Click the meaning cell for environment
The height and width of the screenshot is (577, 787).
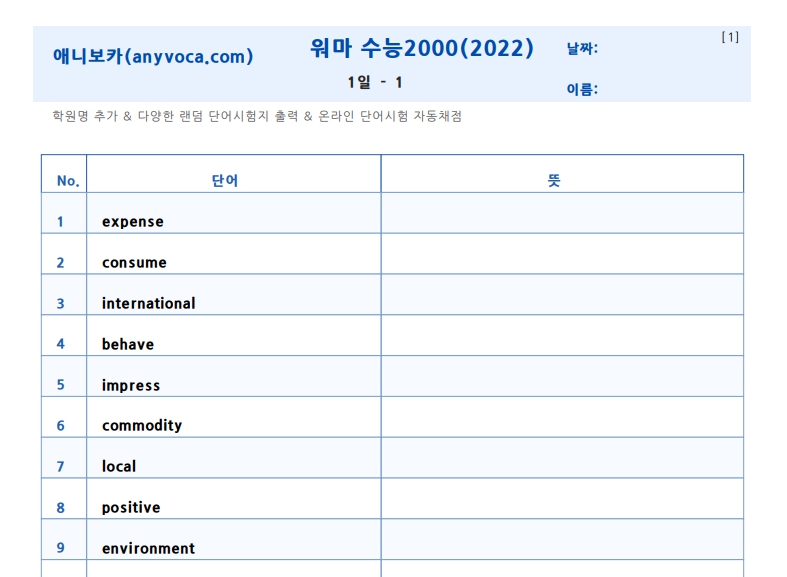(562, 540)
